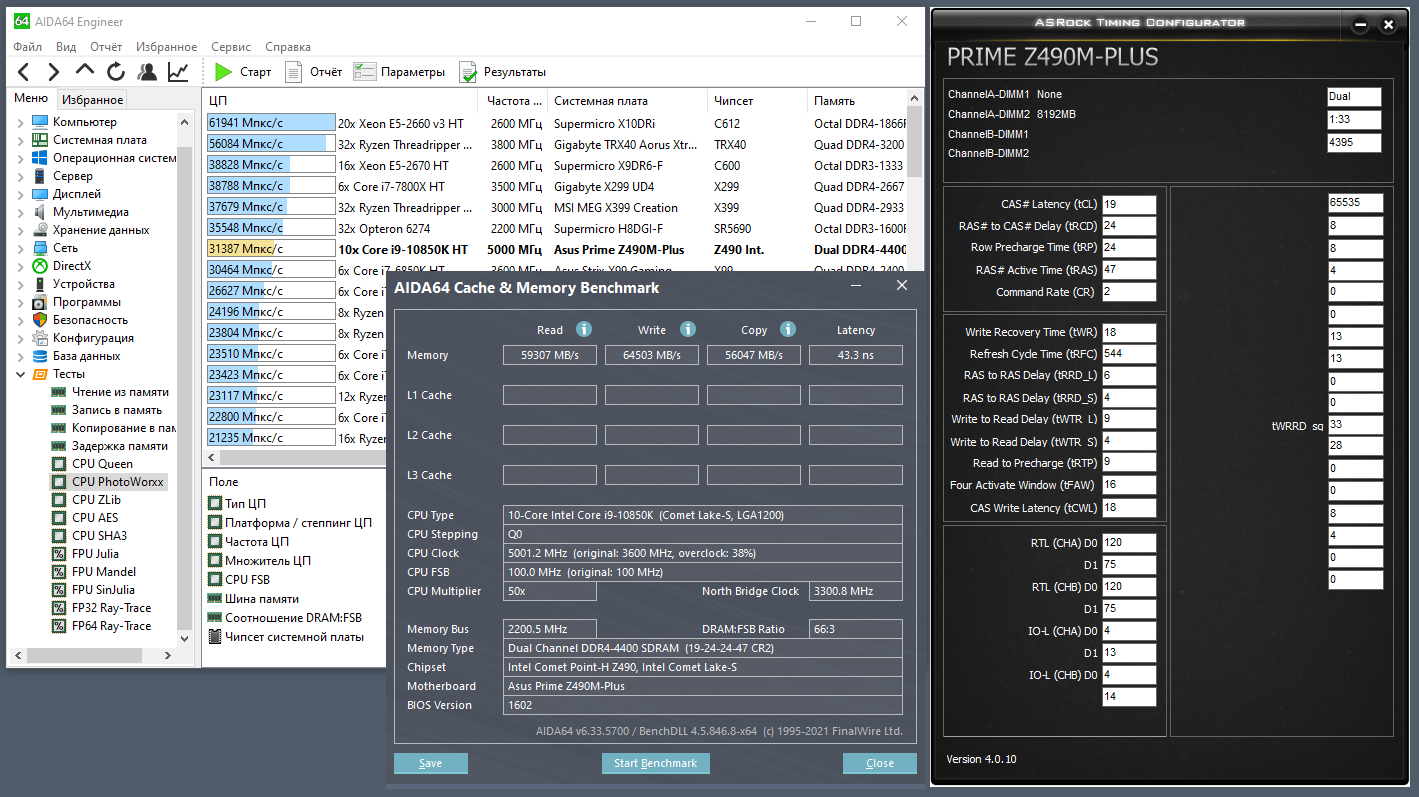This screenshot has width=1419, height=797.
Task: Select the 20x Xeon E5-2660 v3 HT row
Action: click(556, 123)
